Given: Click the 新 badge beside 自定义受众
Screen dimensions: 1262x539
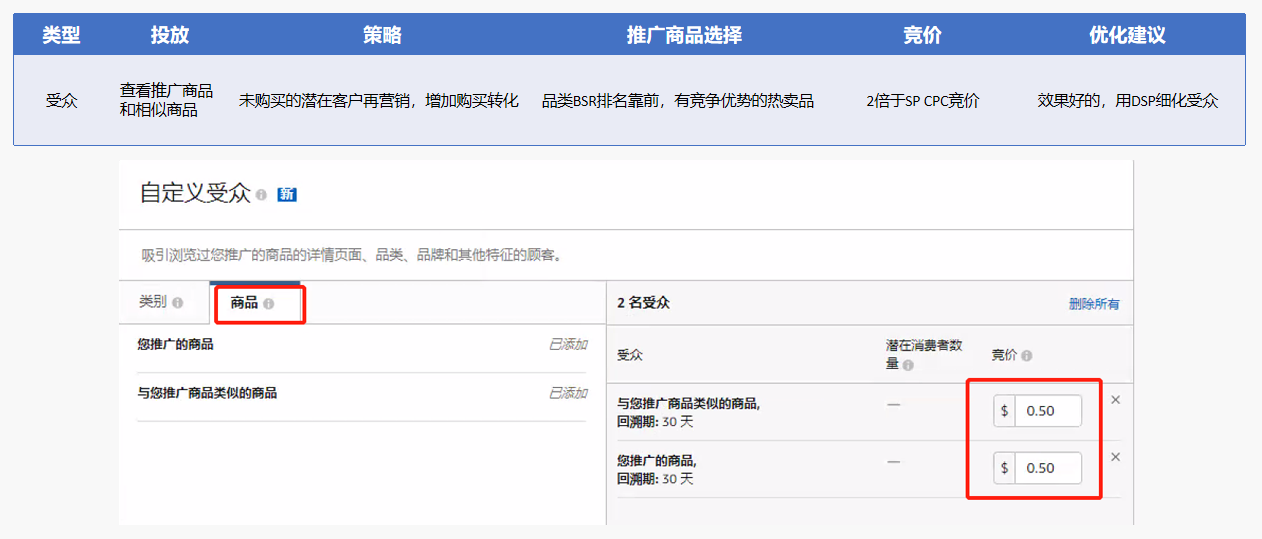Looking at the screenshot, I should (287, 194).
